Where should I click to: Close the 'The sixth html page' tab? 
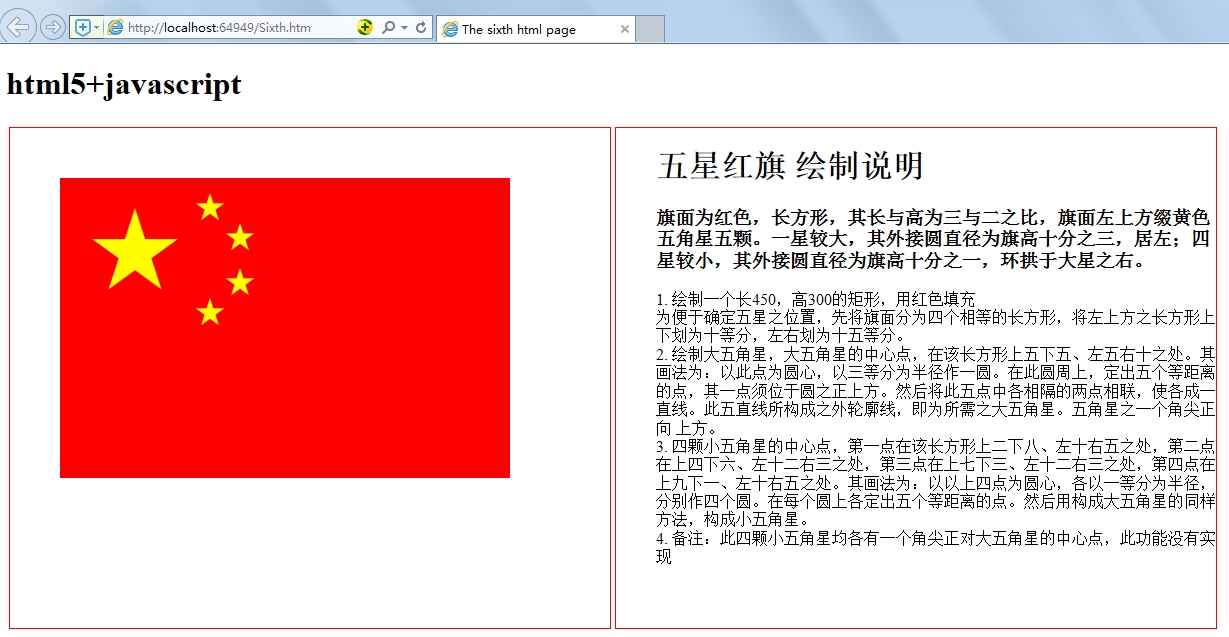pyautogui.click(x=625, y=29)
